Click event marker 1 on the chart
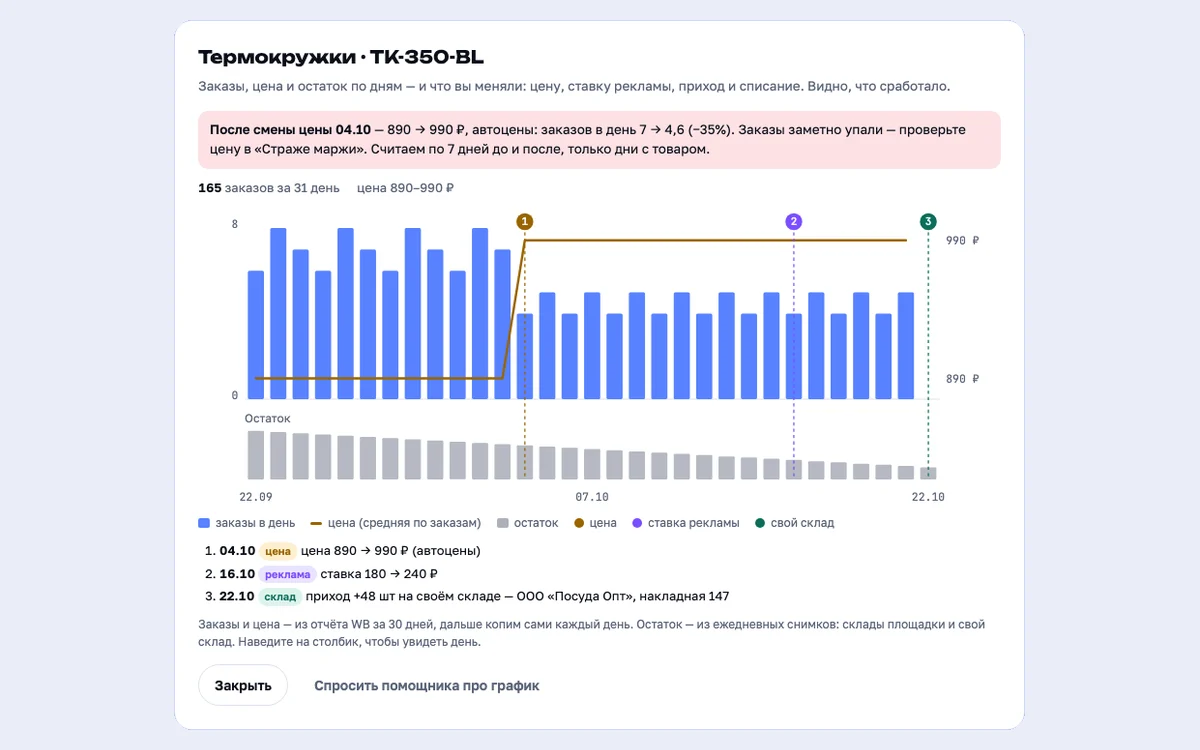Viewport: 1200px width, 750px height. point(525,221)
